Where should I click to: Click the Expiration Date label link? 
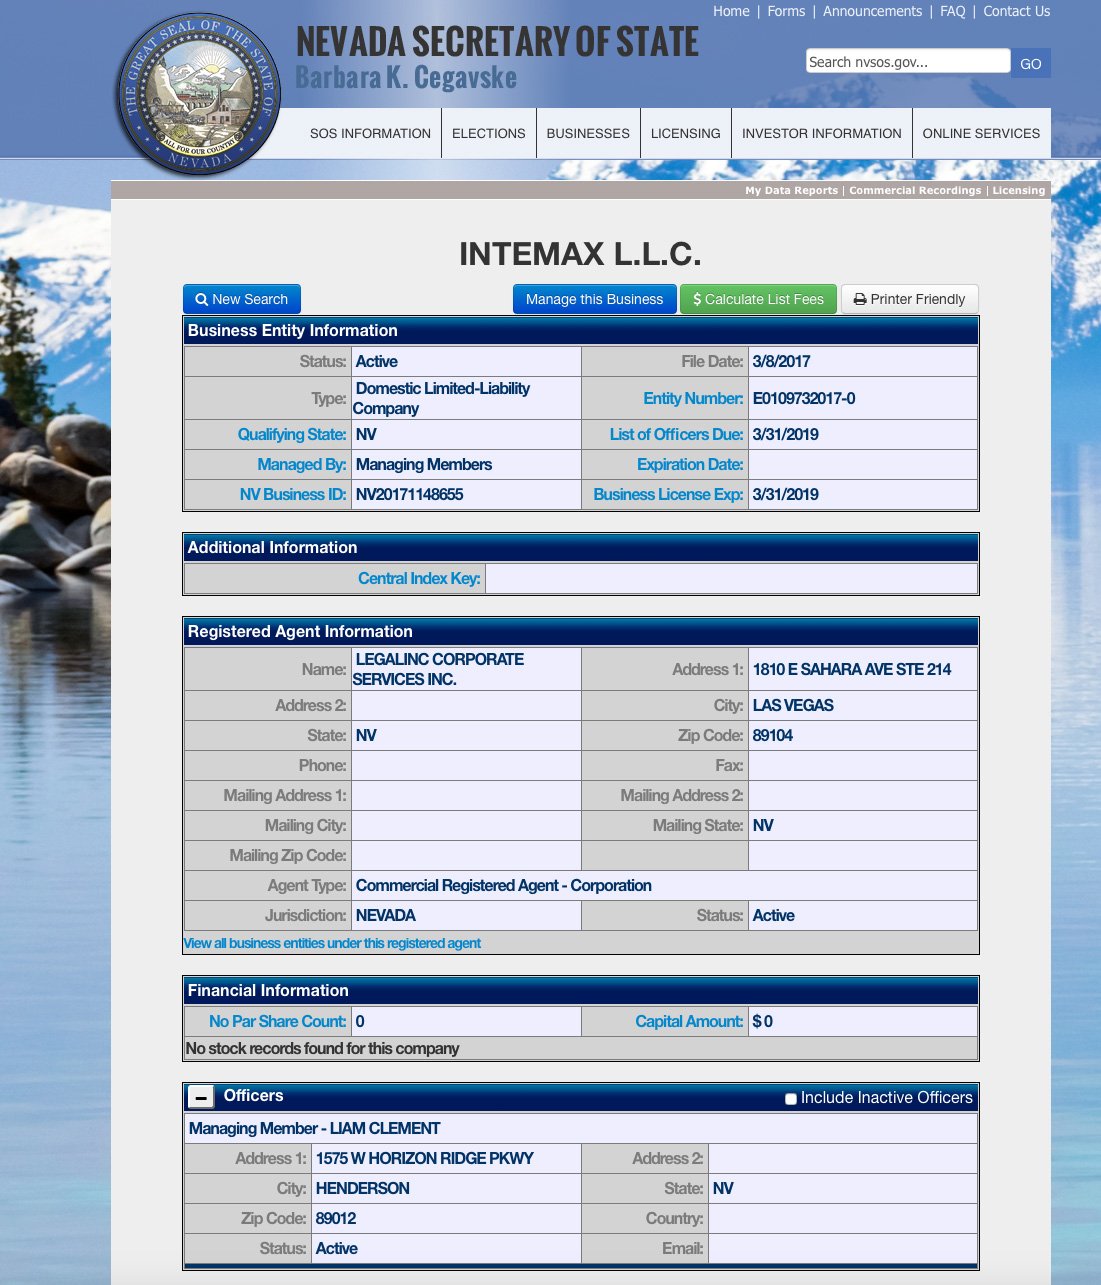click(690, 464)
